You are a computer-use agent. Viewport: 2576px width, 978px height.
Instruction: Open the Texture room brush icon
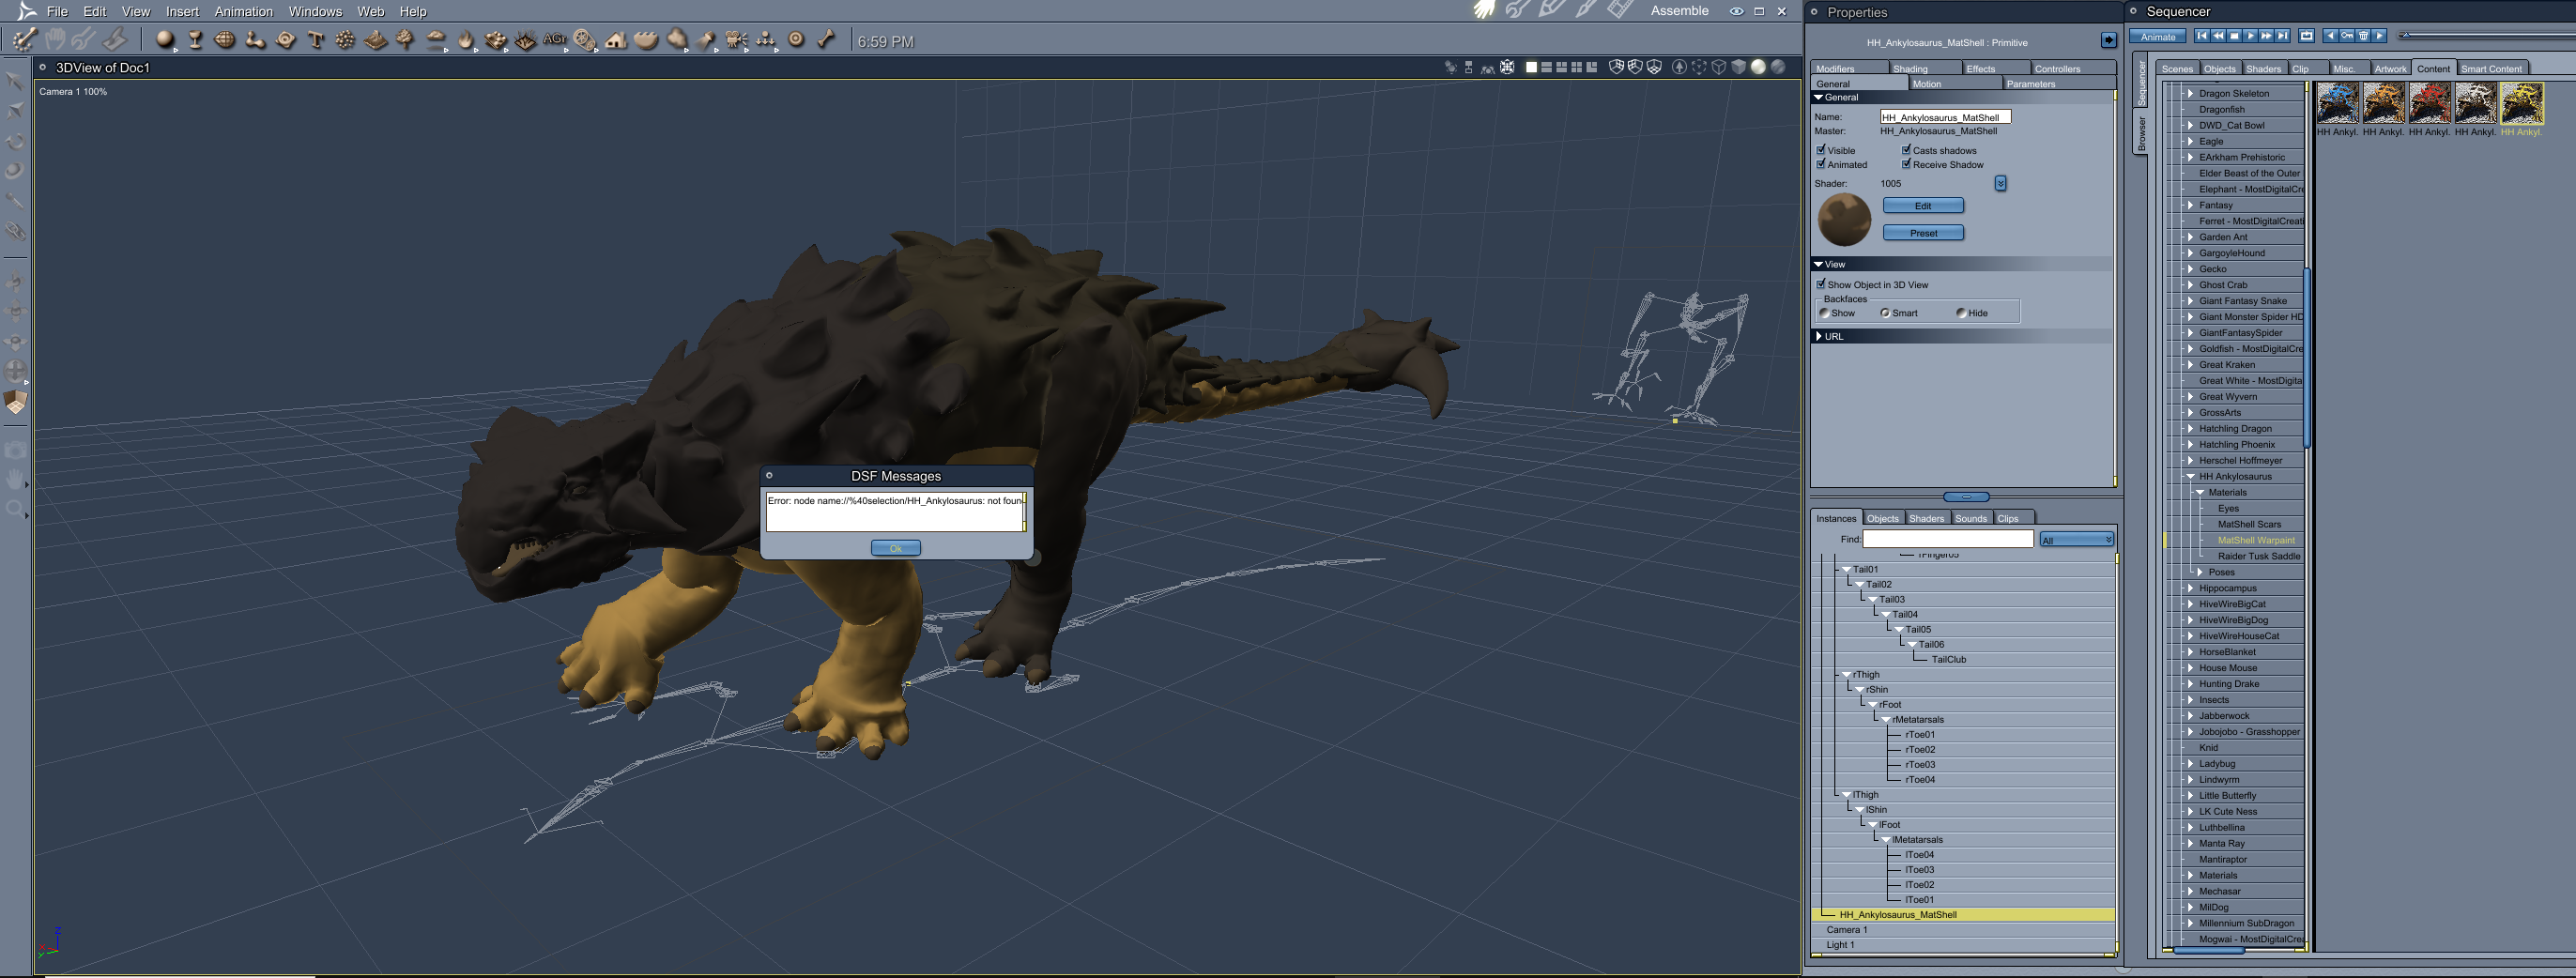point(1586,10)
